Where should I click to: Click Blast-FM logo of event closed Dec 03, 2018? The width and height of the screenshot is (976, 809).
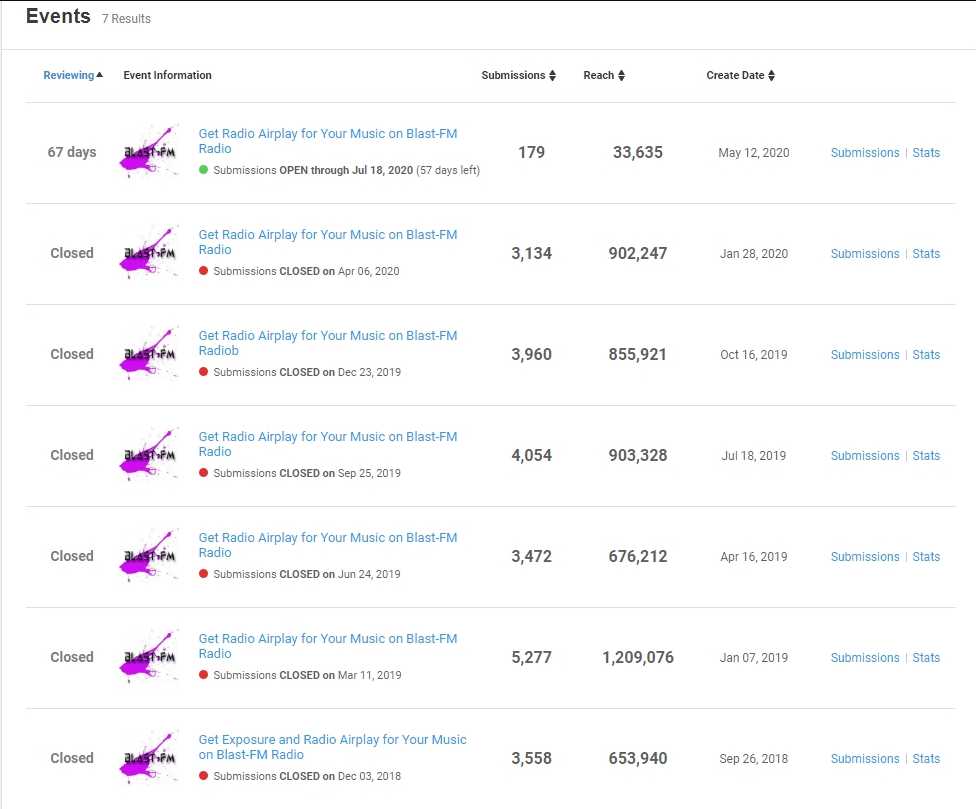click(149, 758)
